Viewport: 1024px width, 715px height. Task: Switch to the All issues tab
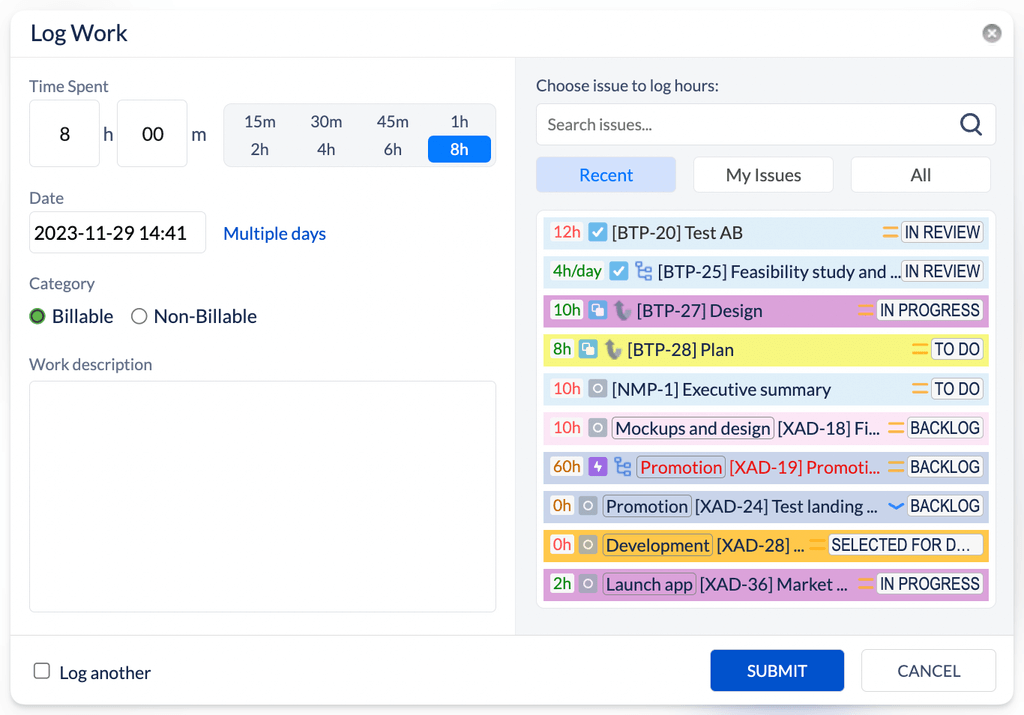[x=920, y=175]
